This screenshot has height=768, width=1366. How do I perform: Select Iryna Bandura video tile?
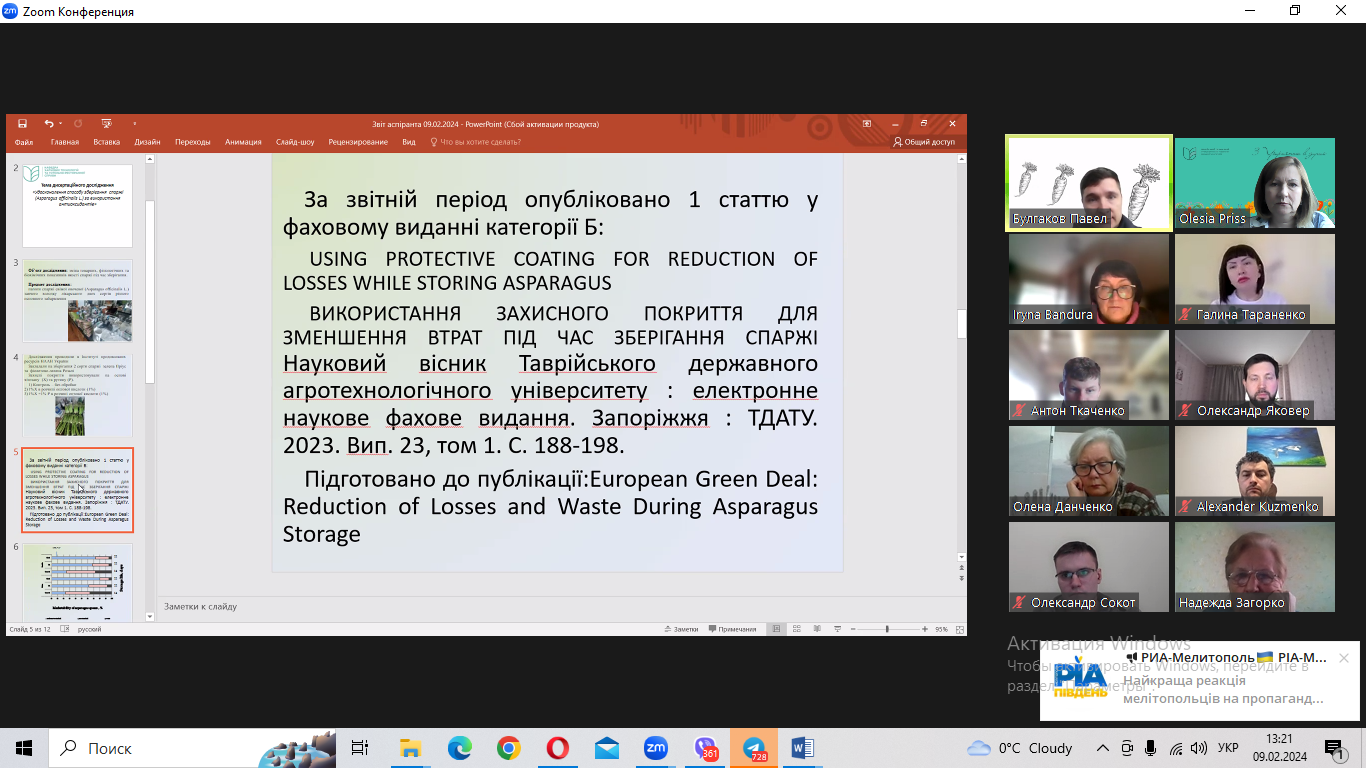pos(1089,279)
